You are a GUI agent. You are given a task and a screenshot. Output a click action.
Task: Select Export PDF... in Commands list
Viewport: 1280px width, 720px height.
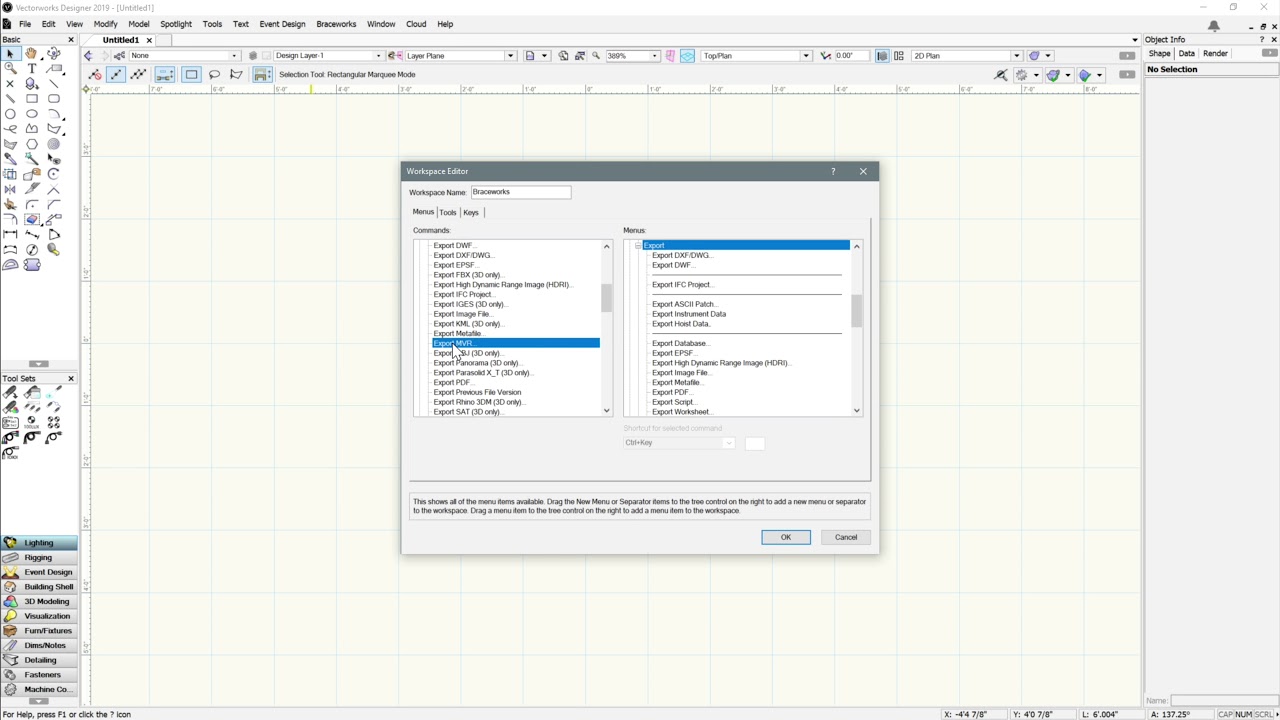coord(453,382)
